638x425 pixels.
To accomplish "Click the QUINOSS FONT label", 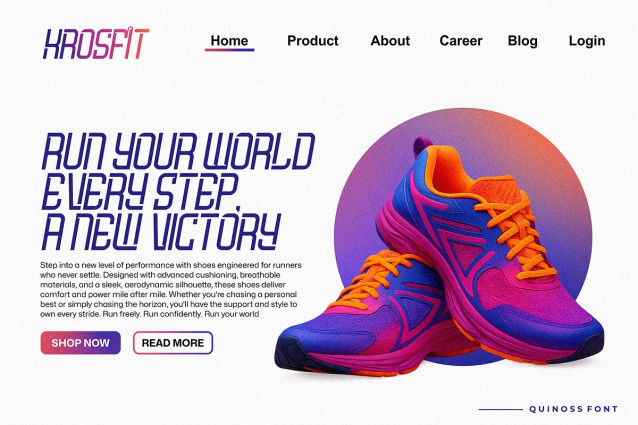I will coord(573,409).
